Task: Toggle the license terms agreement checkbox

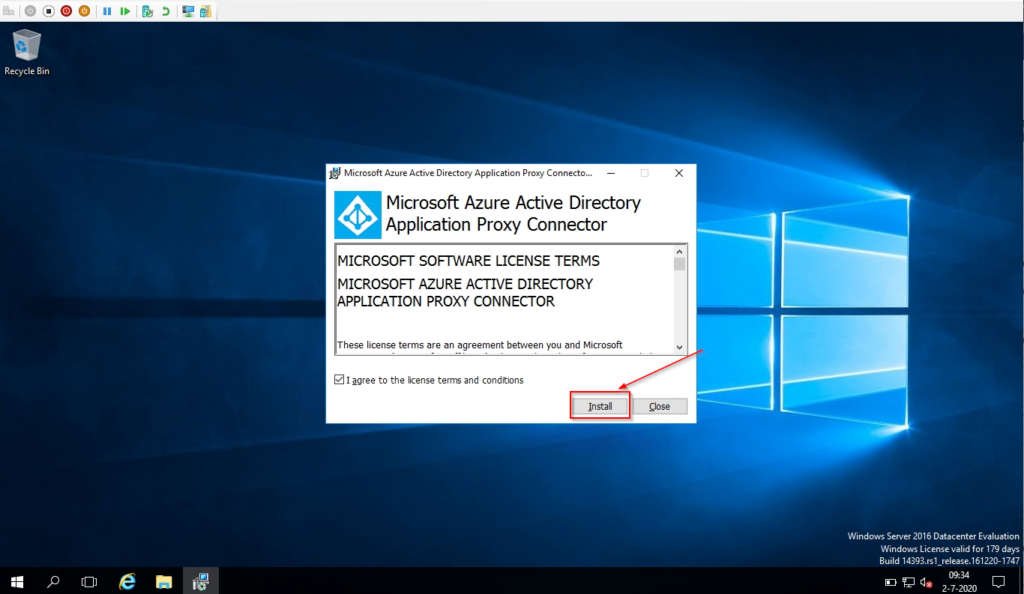Action: tap(339, 379)
